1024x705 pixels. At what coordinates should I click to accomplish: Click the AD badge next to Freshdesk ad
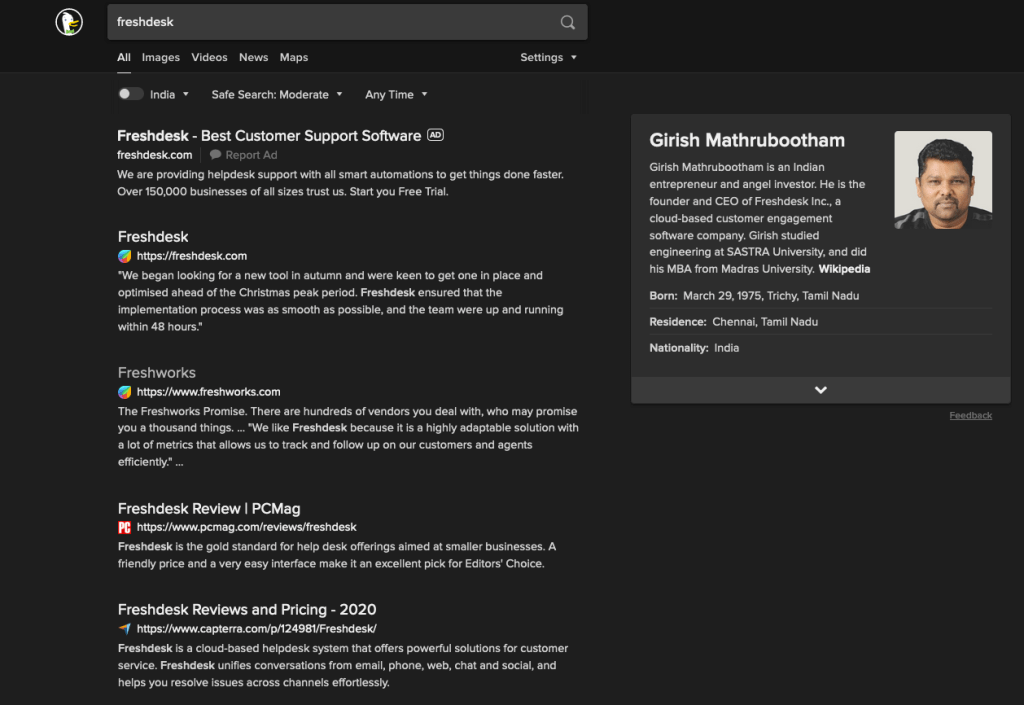pos(435,135)
